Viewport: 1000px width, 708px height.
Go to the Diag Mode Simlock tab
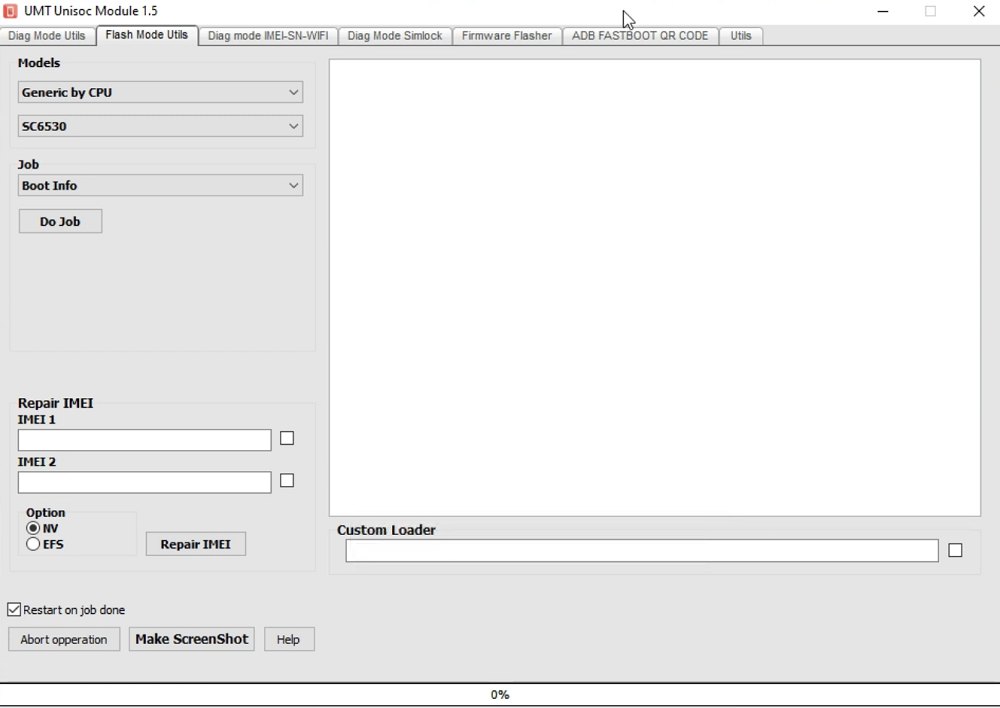click(x=395, y=36)
